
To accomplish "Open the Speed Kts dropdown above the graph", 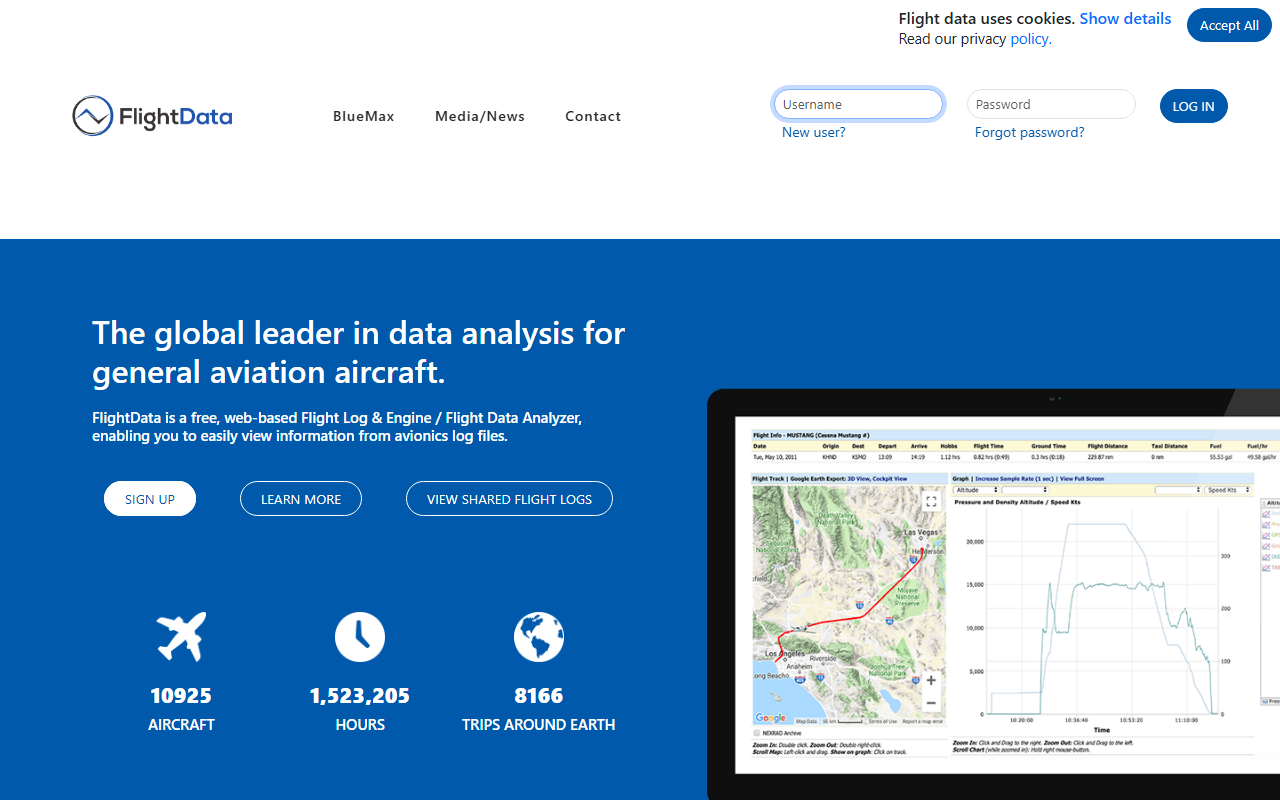I will 1229,490.
